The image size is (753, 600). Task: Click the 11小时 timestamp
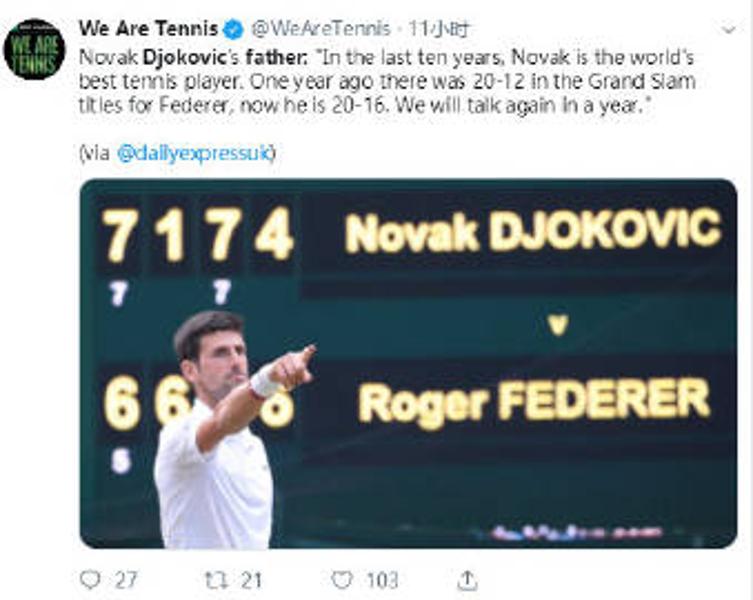tap(431, 28)
